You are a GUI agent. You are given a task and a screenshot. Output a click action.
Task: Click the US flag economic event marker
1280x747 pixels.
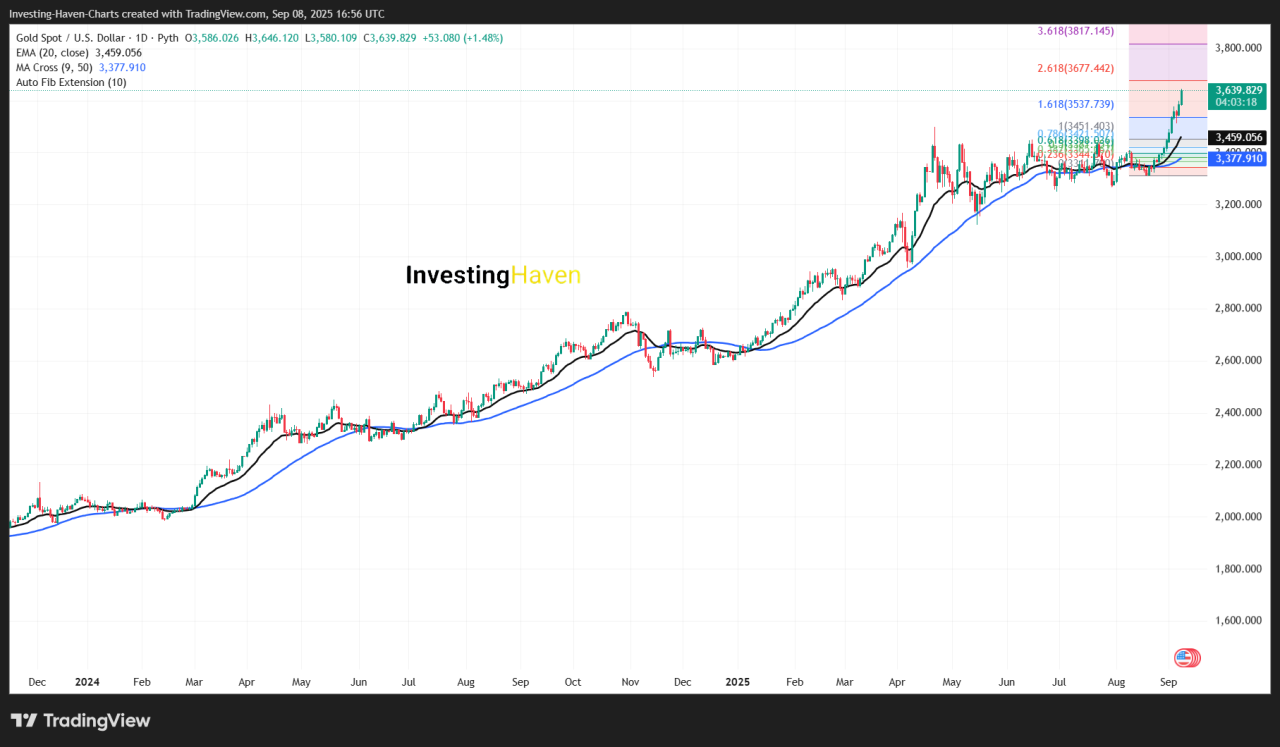tap(1186, 658)
